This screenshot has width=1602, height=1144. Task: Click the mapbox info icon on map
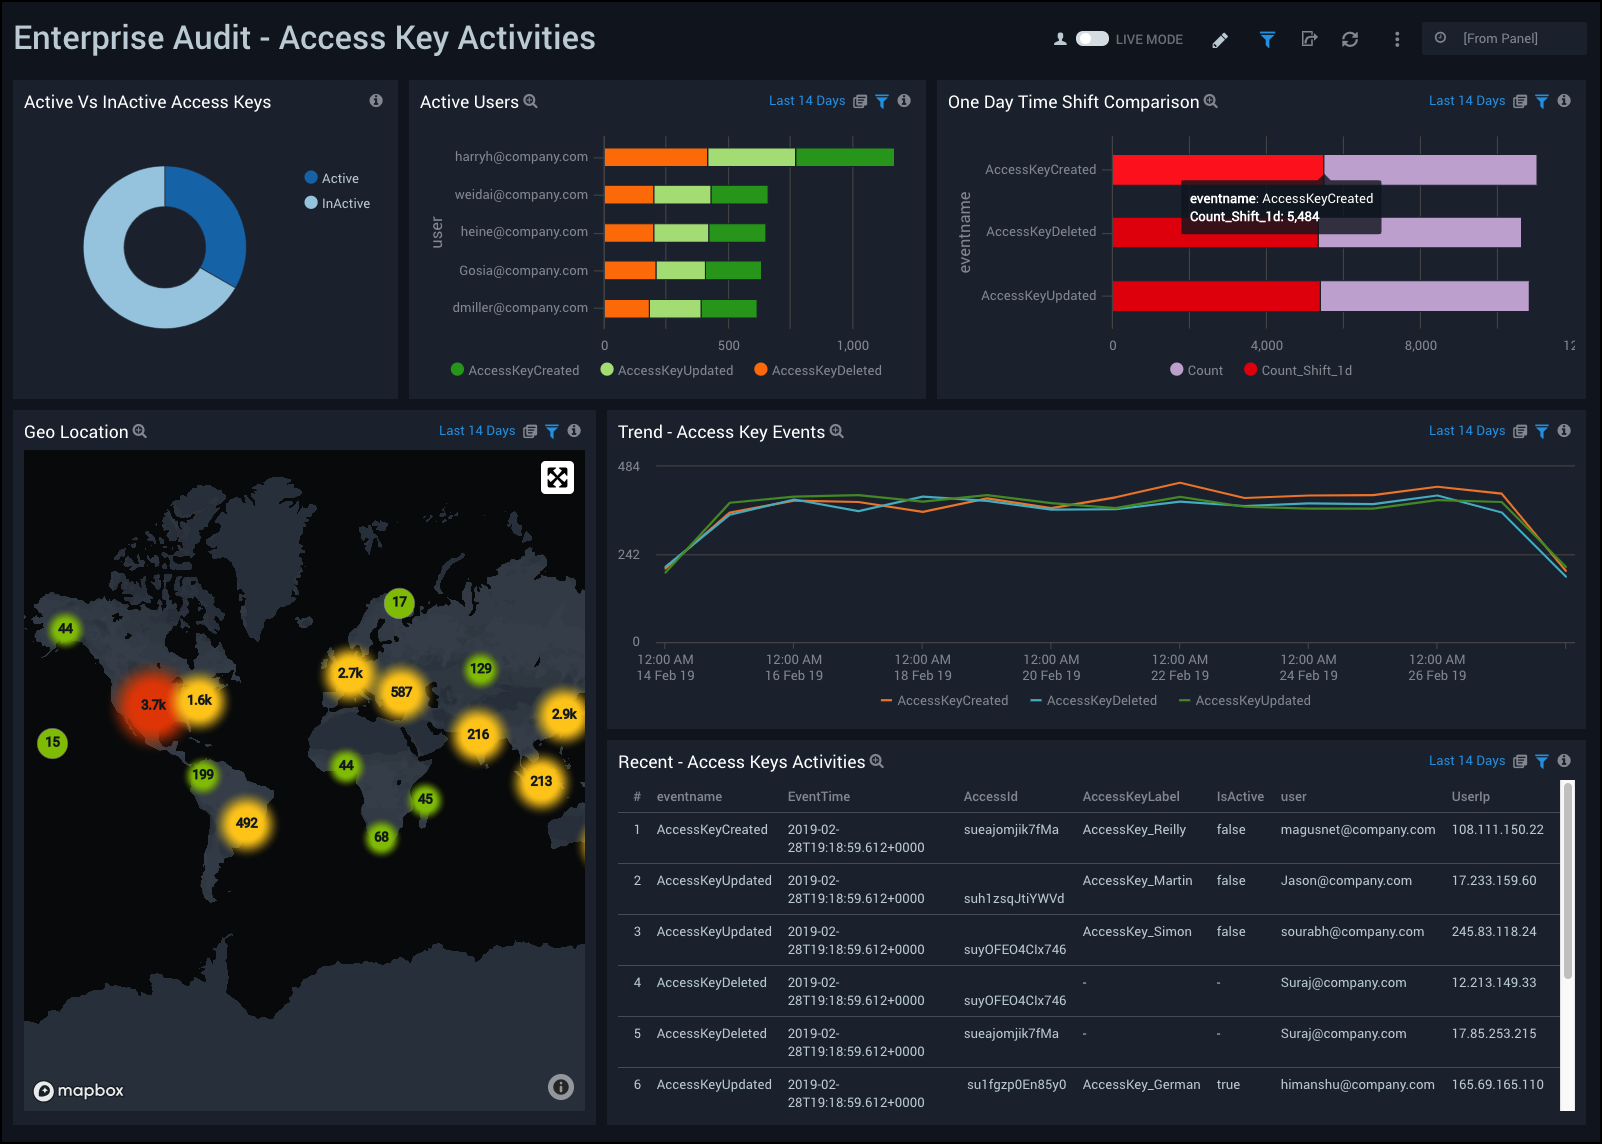(x=561, y=1087)
